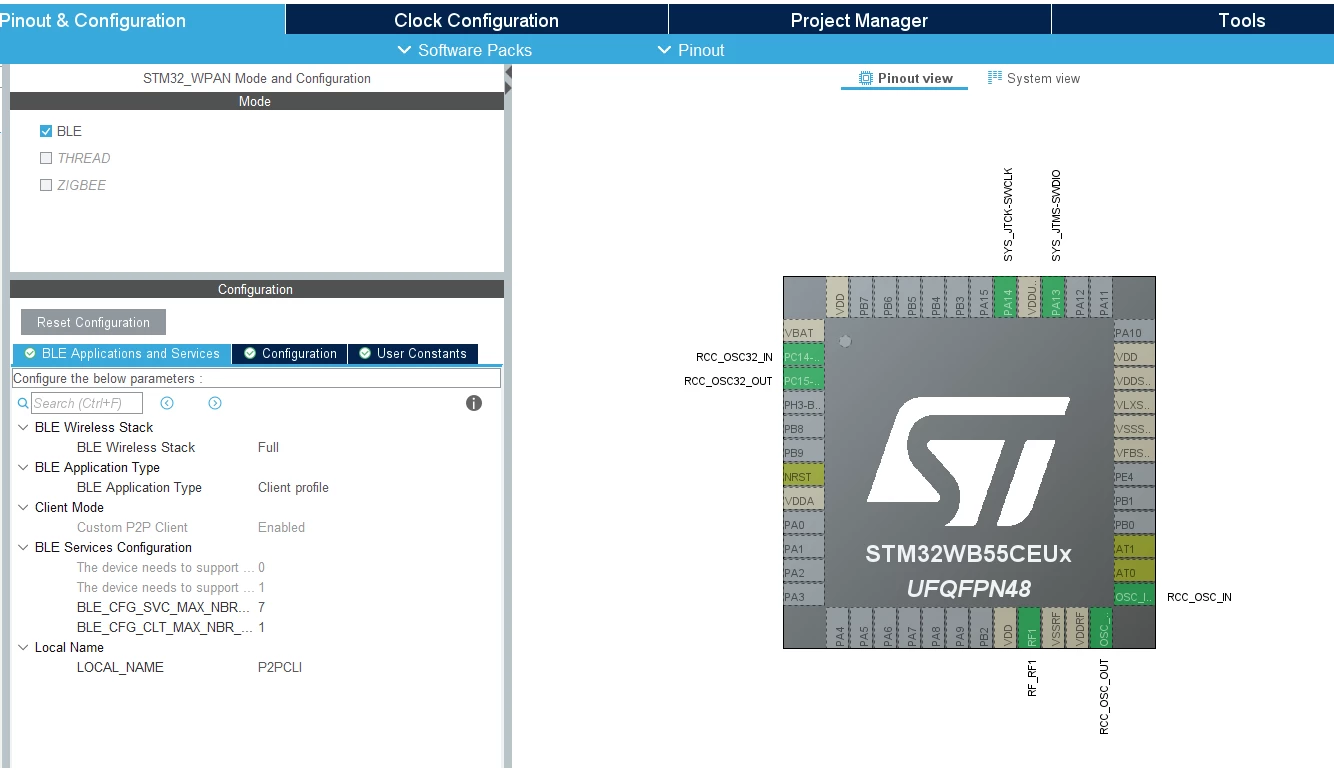Screen dimensions: 1334x770
Task: Show parameter info with the info icon
Action: 474,403
